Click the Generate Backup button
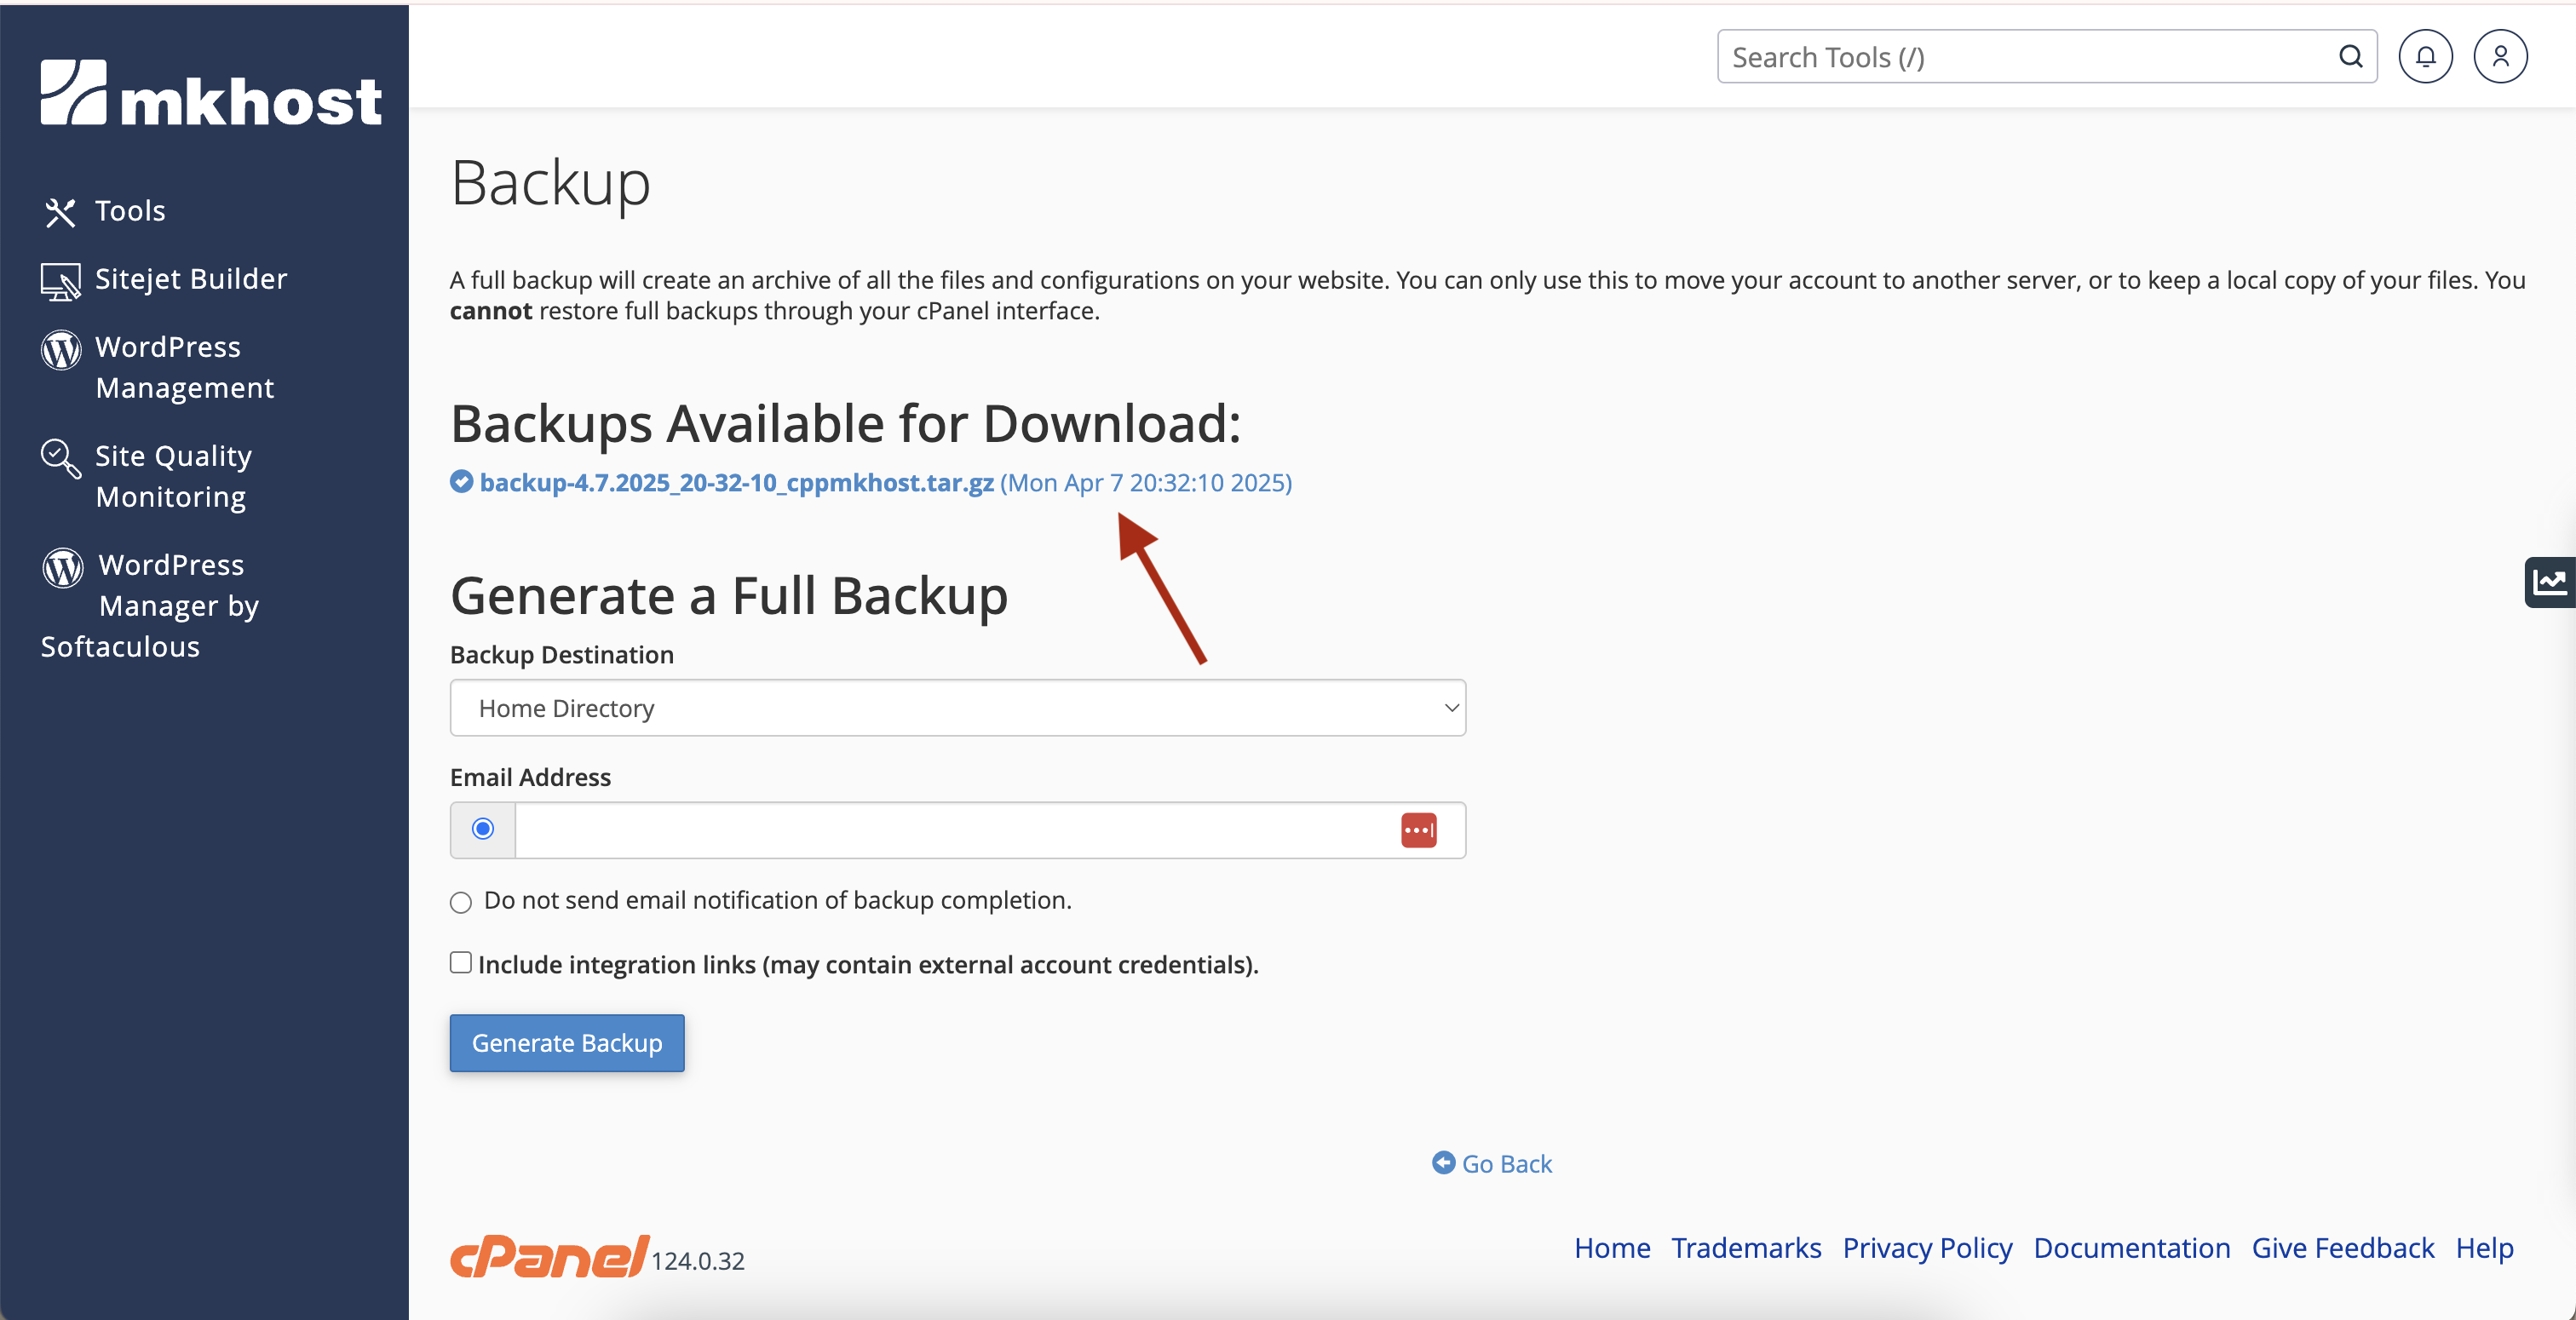 (567, 1043)
